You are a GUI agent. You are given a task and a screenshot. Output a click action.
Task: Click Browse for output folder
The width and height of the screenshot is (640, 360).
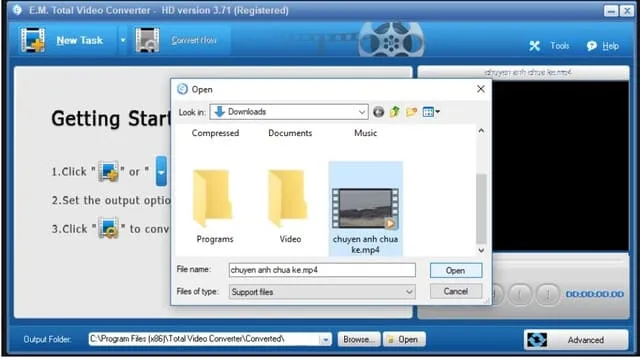tap(359, 340)
